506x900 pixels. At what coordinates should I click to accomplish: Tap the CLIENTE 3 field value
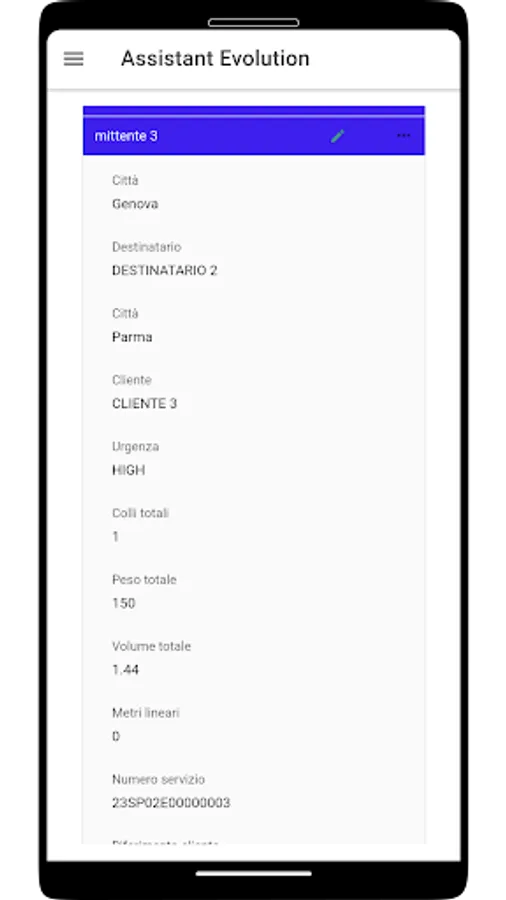click(145, 404)
